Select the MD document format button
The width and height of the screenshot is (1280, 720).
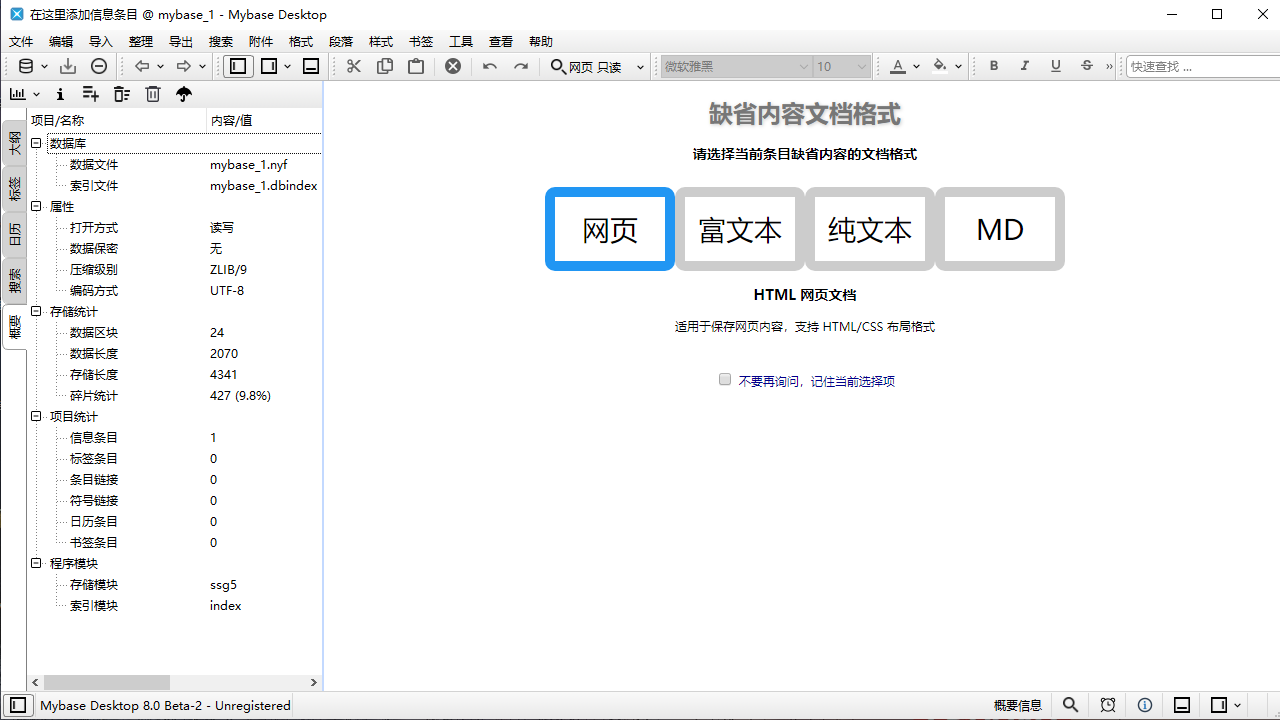click(x=999, y=229)
